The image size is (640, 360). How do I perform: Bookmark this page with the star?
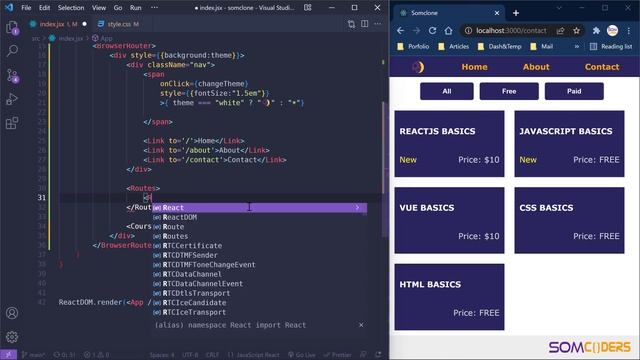(576, 31)
